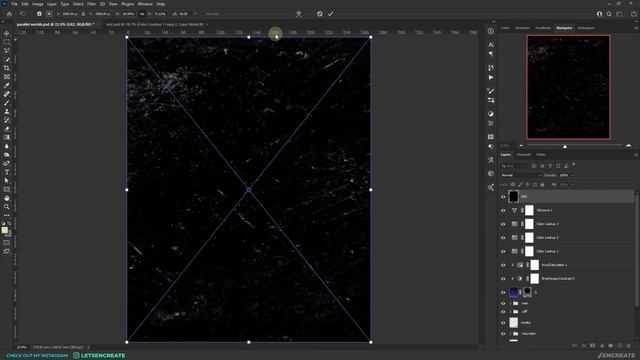Viewport: 640px width, 360px height.
Task: Click Navigator zoom-out small mountains button
Action: [x=521, y=146]
